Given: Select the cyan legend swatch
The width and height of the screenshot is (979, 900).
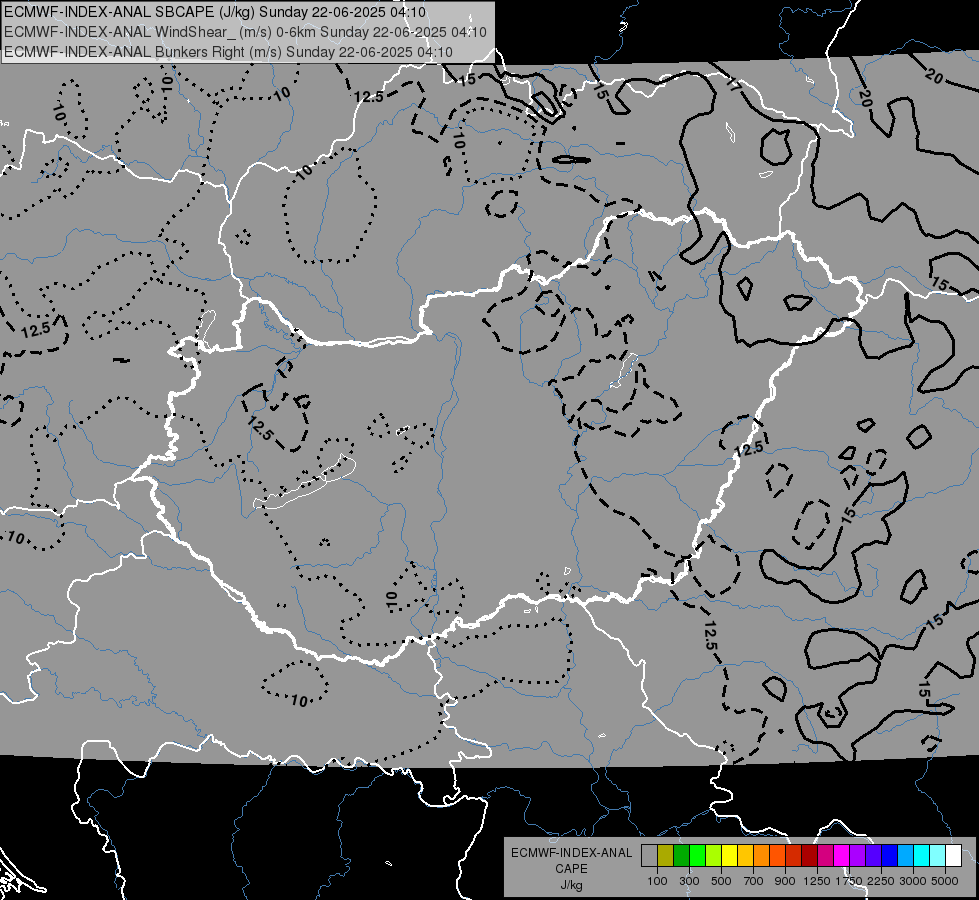Looking at the screenshot, I should tap(922, 855).
